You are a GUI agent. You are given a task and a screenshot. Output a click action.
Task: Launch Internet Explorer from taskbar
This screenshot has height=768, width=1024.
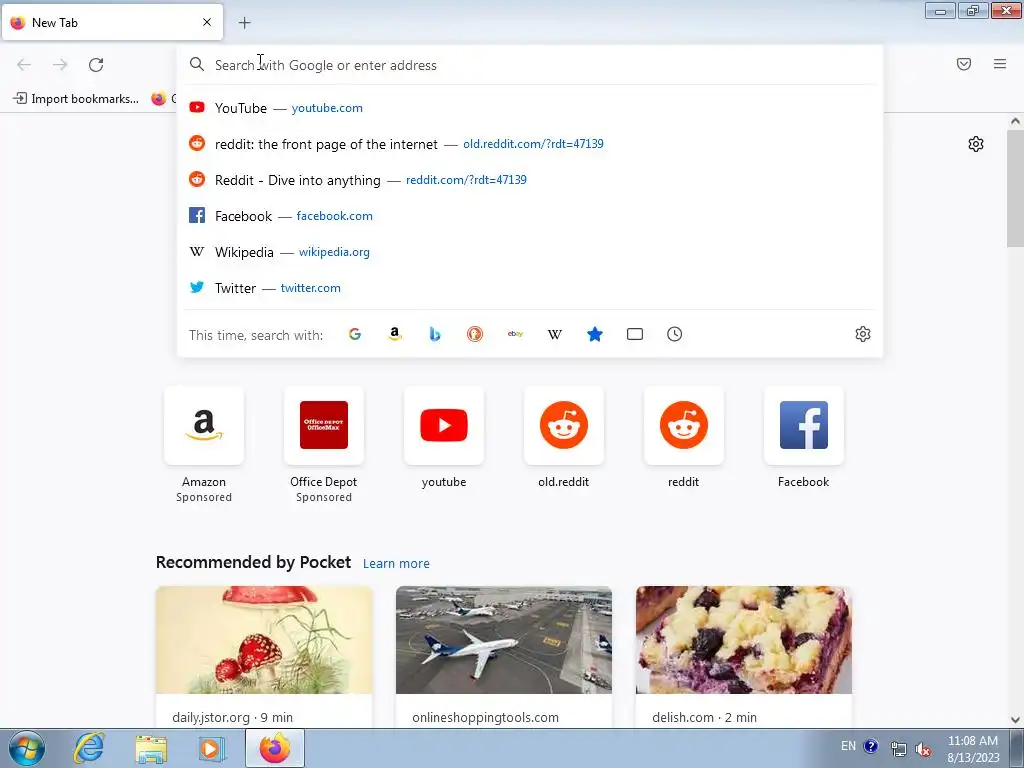pyautogui.click(x=88, y=748)
